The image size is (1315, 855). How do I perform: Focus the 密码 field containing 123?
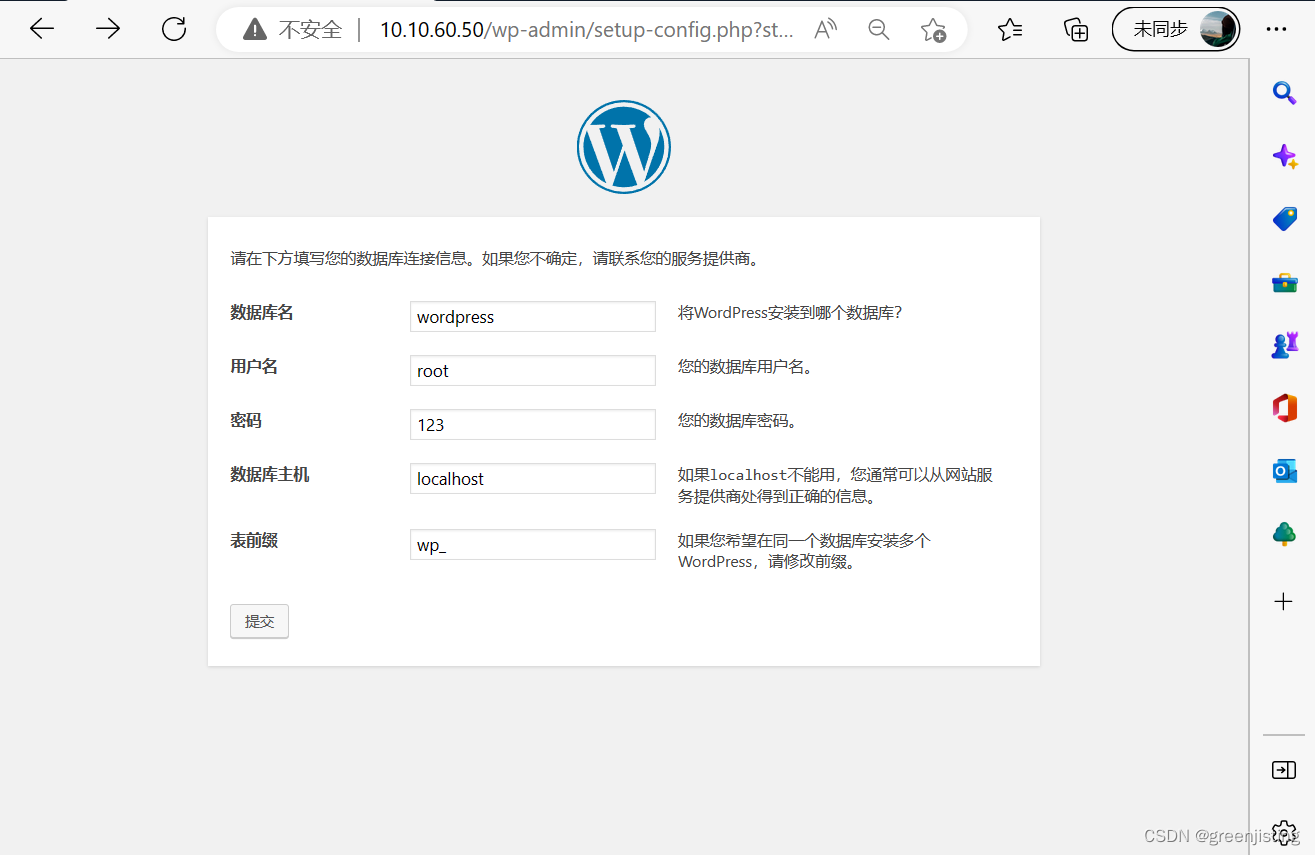533,424
